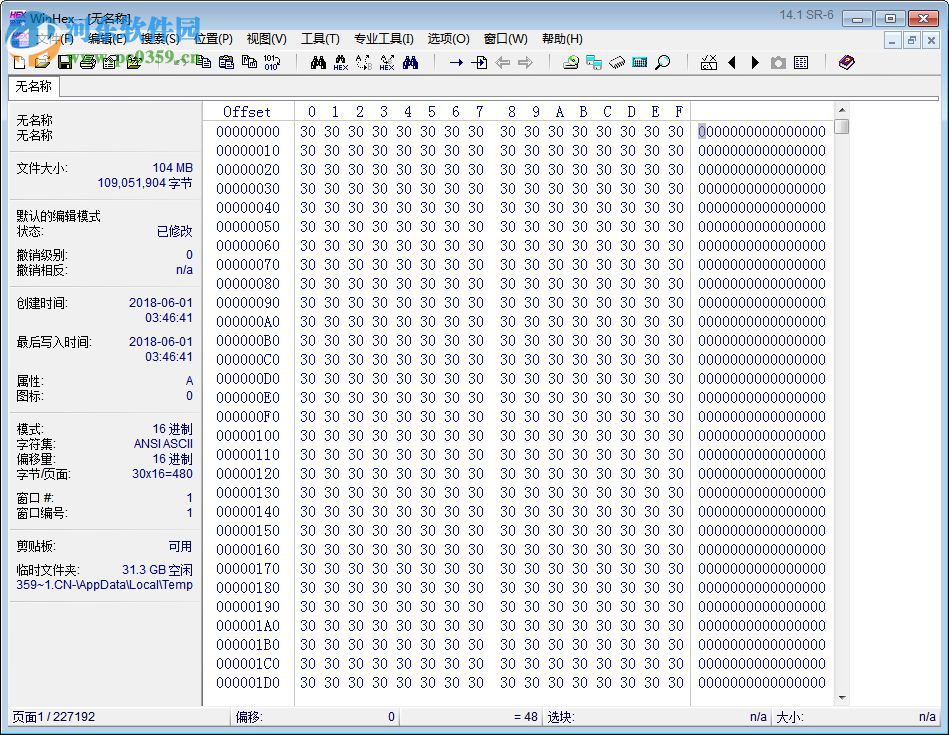This screenshot has width=949, height=735.
Task: Click the help book icon
Action: click(x=847, y=62)
